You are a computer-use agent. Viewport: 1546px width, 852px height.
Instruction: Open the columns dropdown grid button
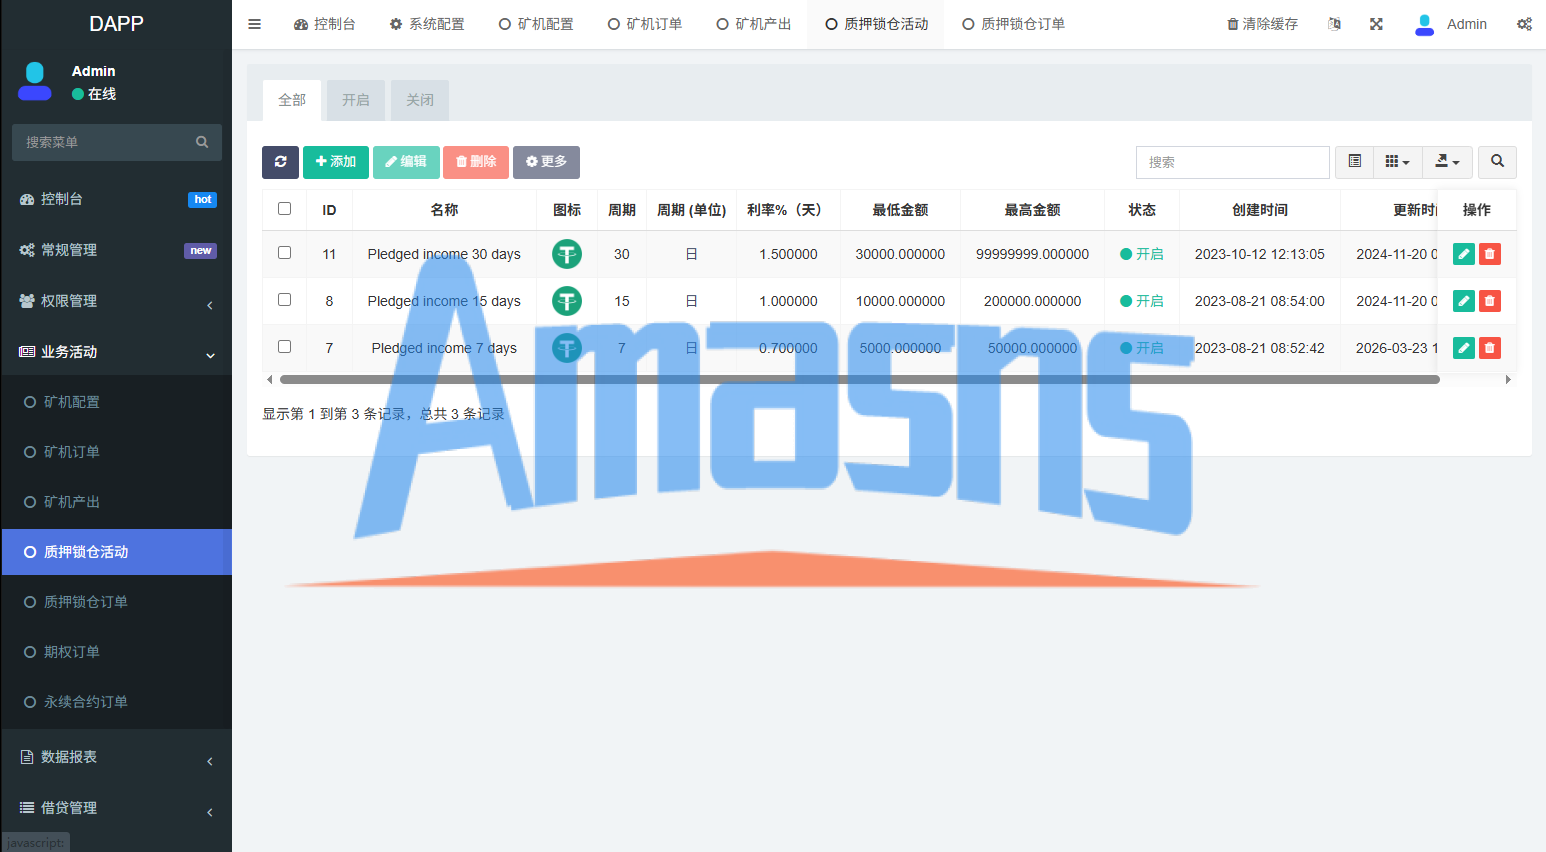pos(1397,162)
